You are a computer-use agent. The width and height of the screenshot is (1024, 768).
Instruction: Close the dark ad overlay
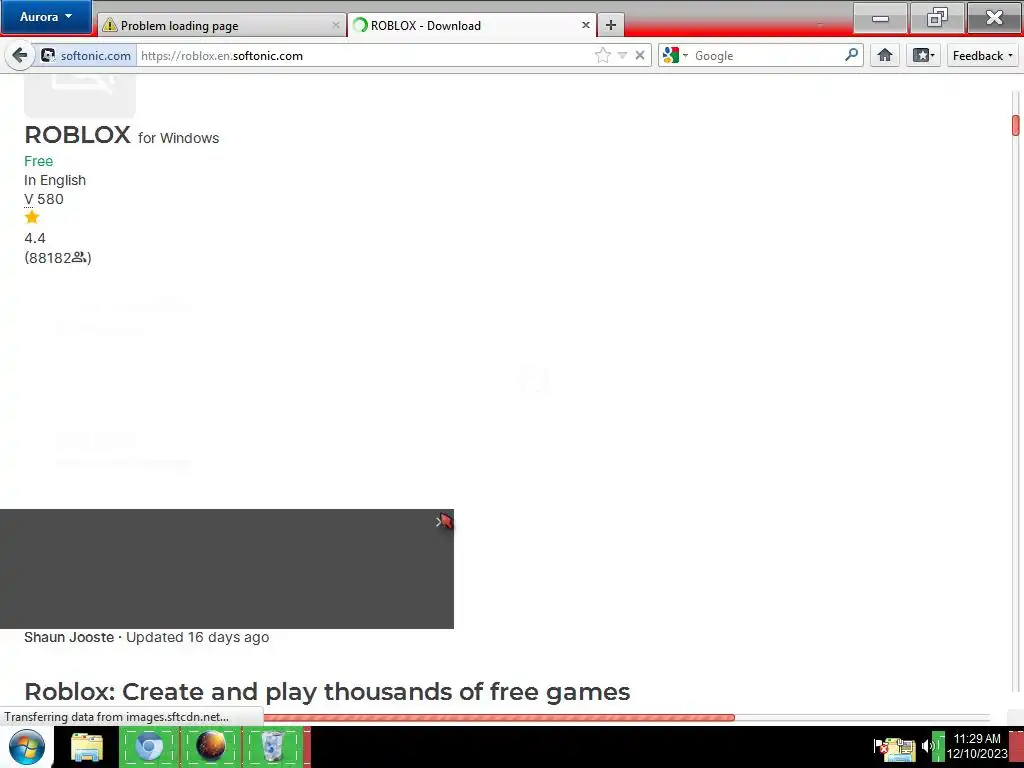tap(439, 522)
